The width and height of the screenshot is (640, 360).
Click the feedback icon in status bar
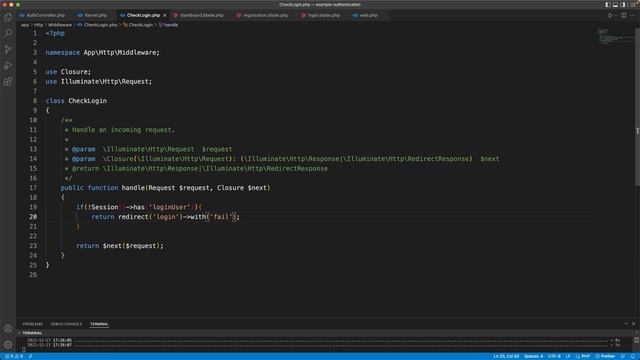pyautogui.click(x=623, y=356)
